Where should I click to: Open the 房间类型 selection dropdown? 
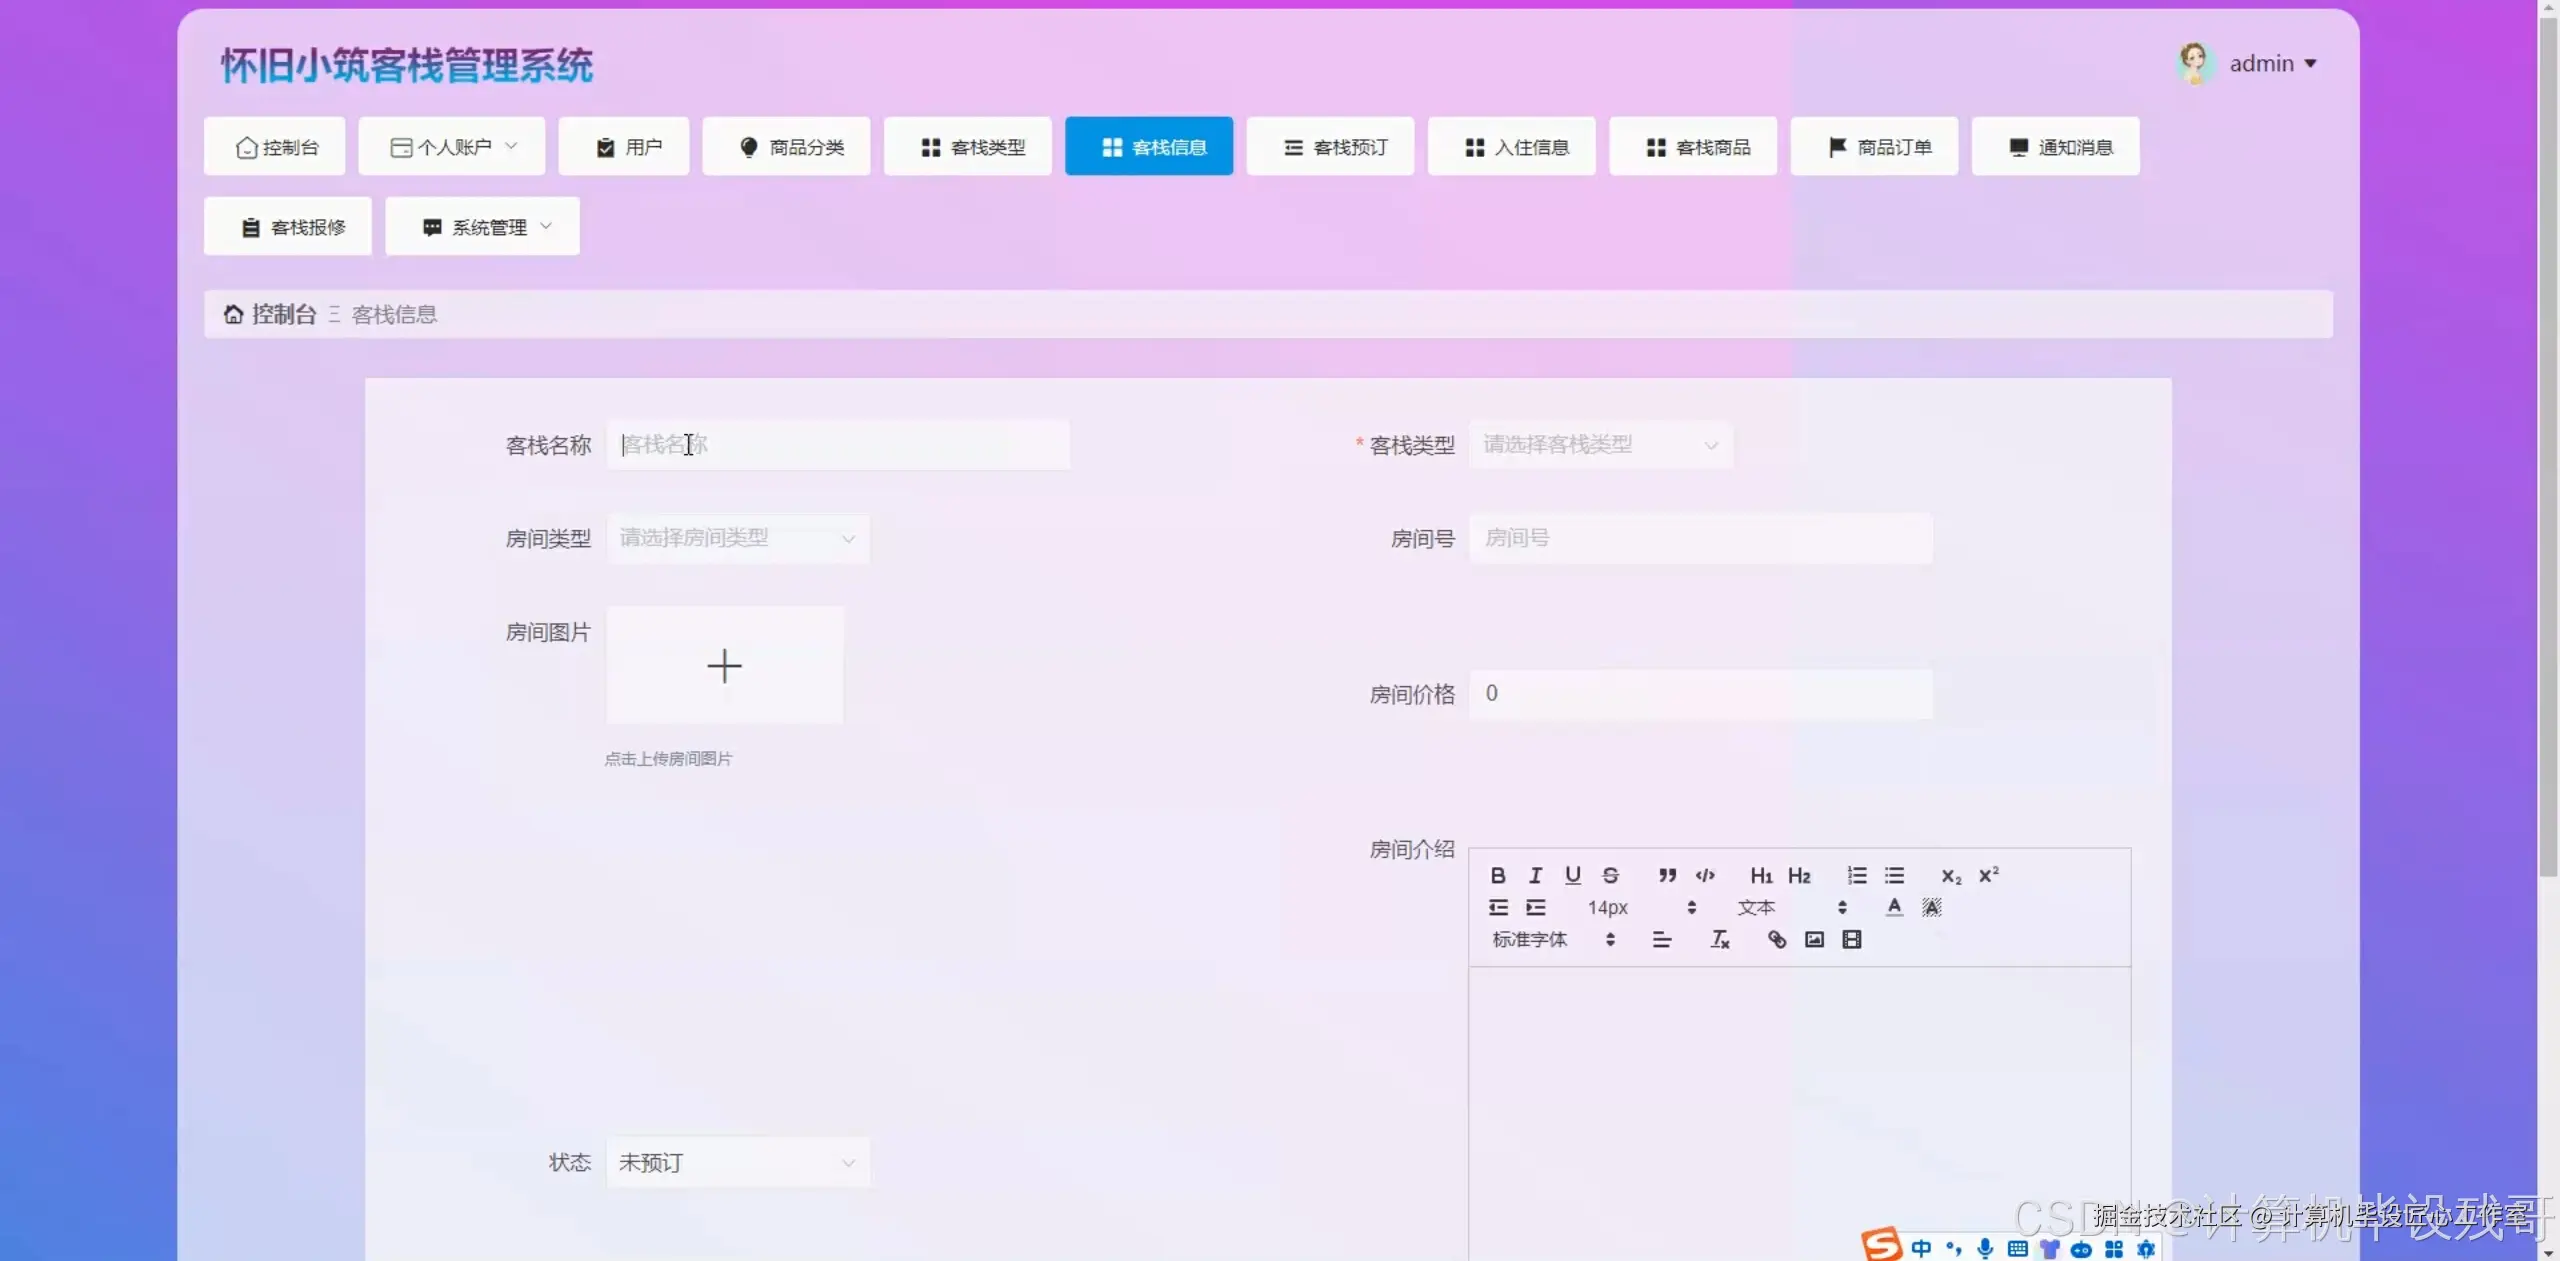pyautogui.click(x=736, y=538)
